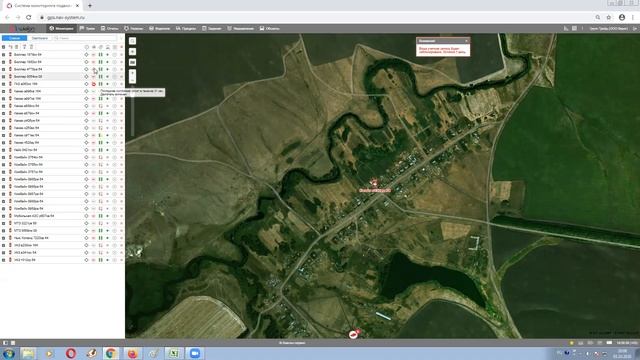This screenshot has width=640, height=360.
Task: Click the info circle icon in Бюллер 1878 row
Action: pos(115,54)
